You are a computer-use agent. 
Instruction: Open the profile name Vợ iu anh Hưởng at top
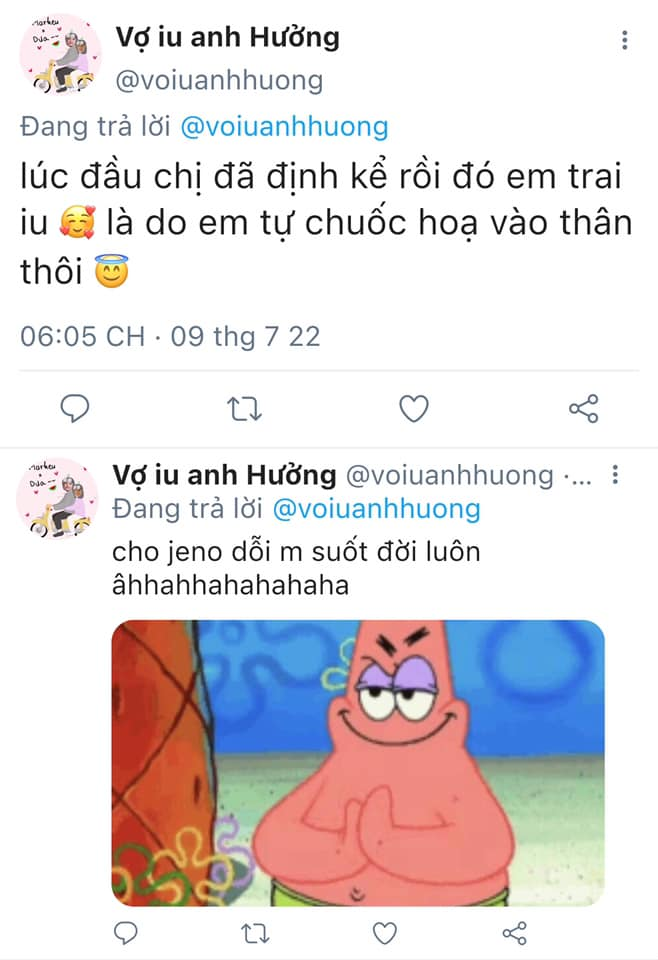pos(228,37)
